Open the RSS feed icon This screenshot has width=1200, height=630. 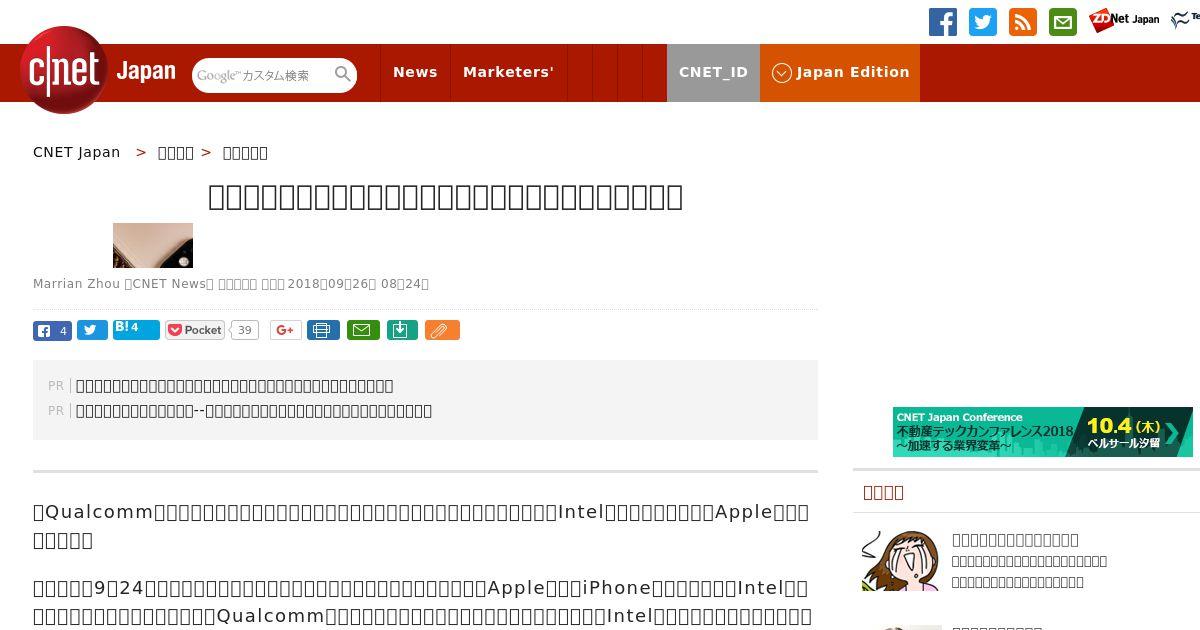[x=1023, y=22]
